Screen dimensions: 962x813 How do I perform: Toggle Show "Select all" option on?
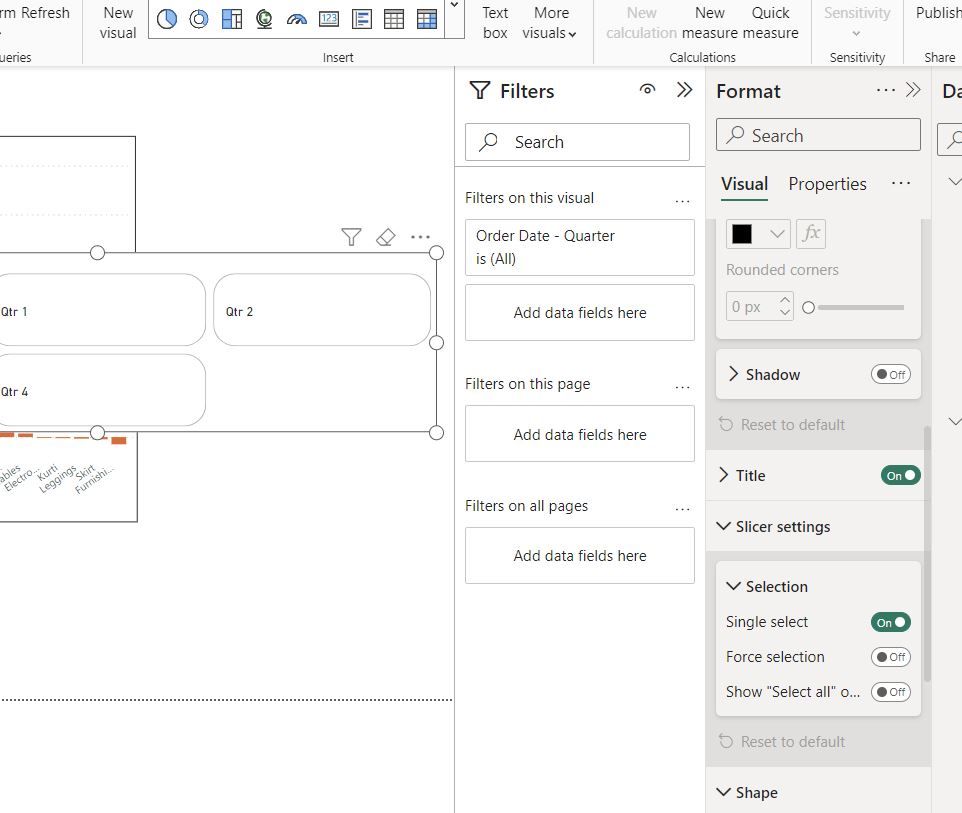coord(890,692)
